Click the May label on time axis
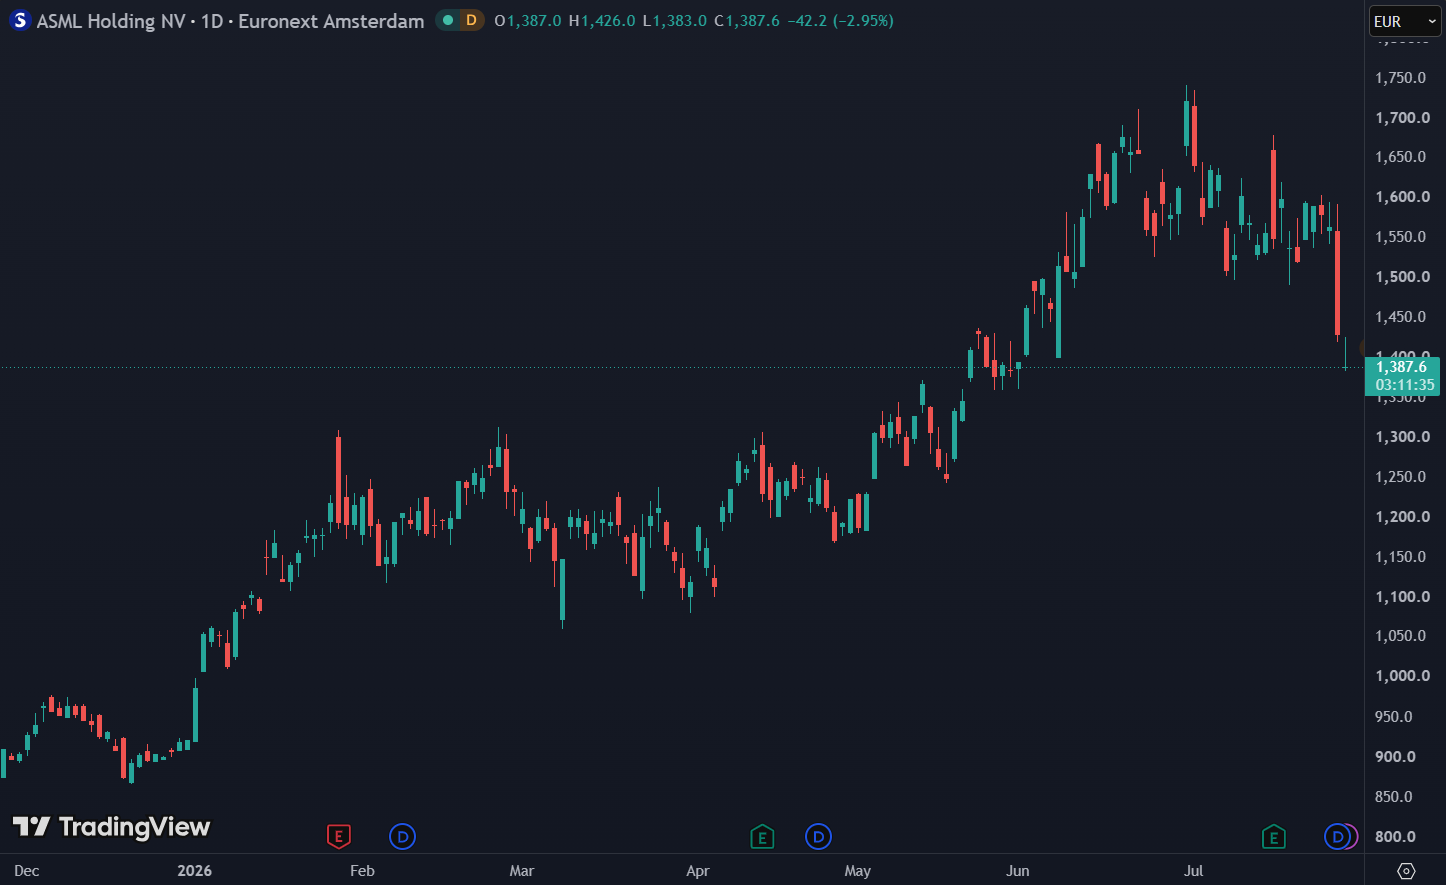Screen dimensions: 1446x885 pos(858,871)
